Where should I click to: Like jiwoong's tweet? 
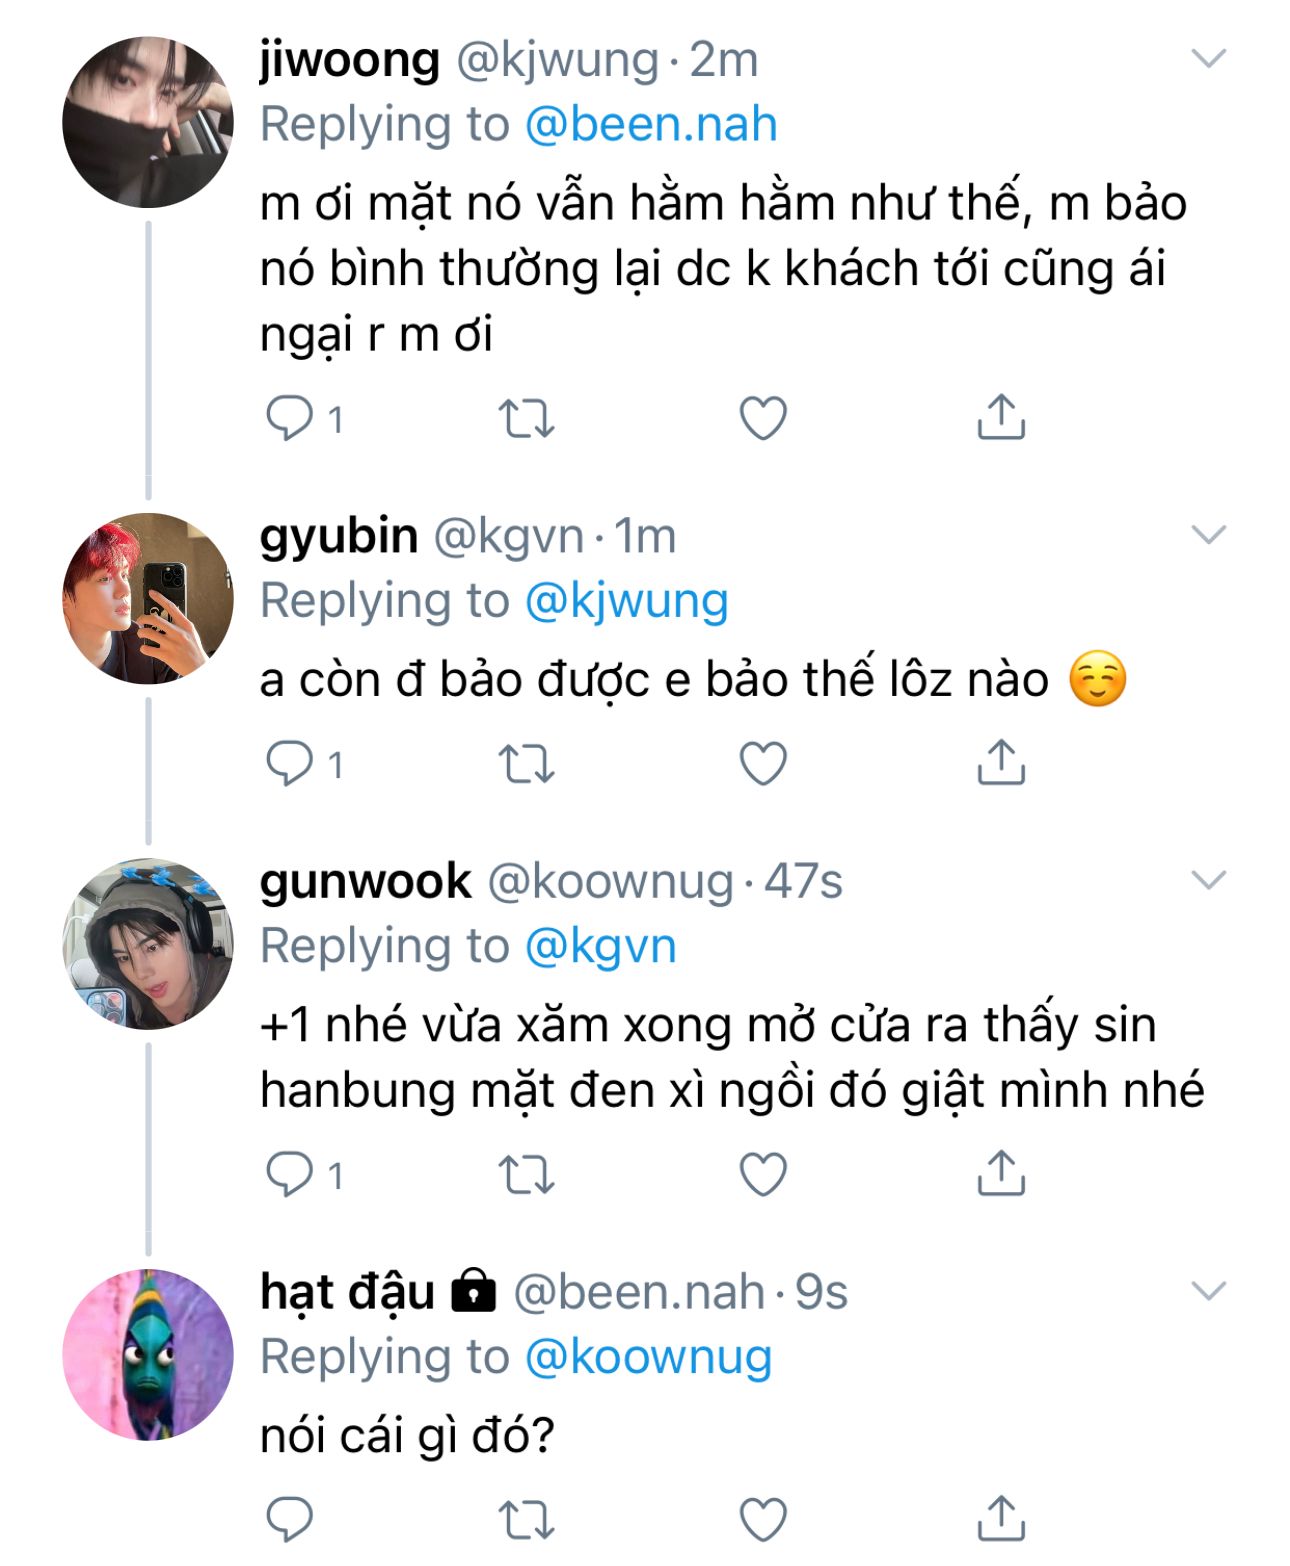(x=763, y=418)
